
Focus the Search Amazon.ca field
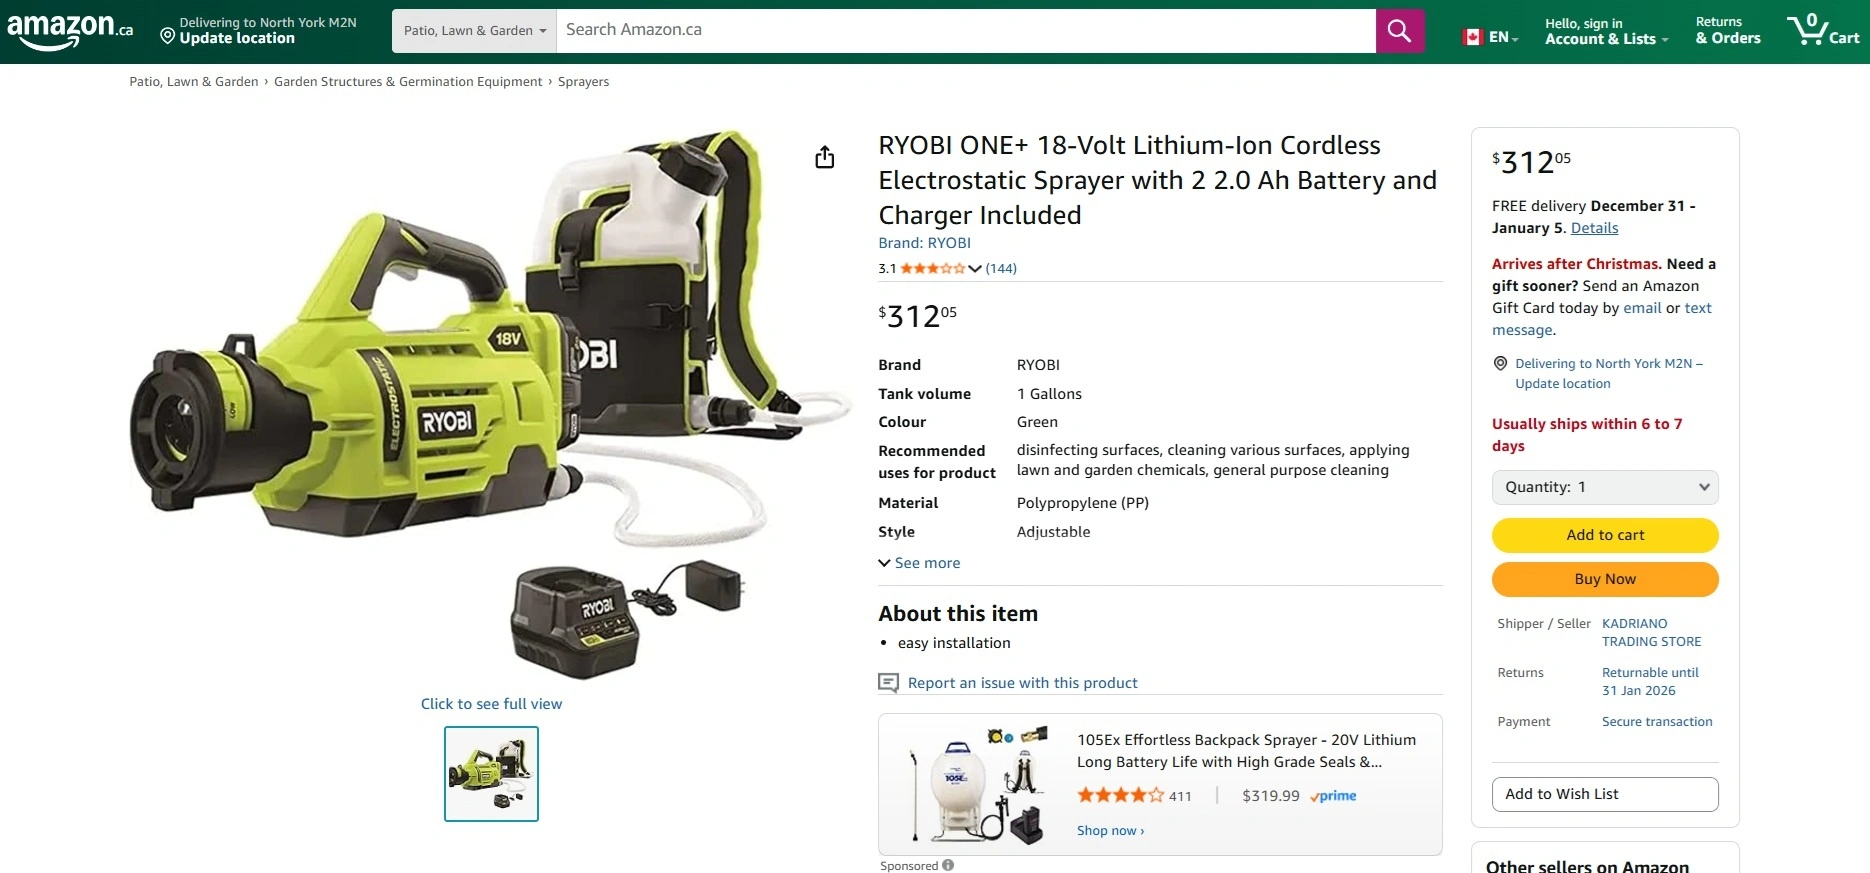966,31
